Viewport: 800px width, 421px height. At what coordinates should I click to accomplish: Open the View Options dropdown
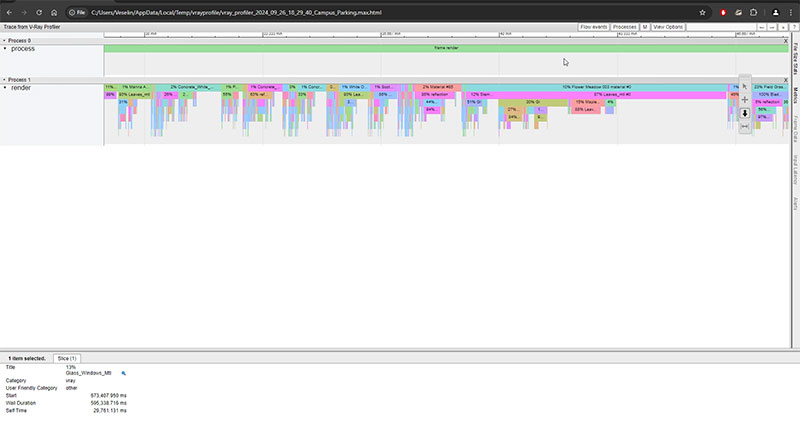pyautogui.click(x=668, y=27)
